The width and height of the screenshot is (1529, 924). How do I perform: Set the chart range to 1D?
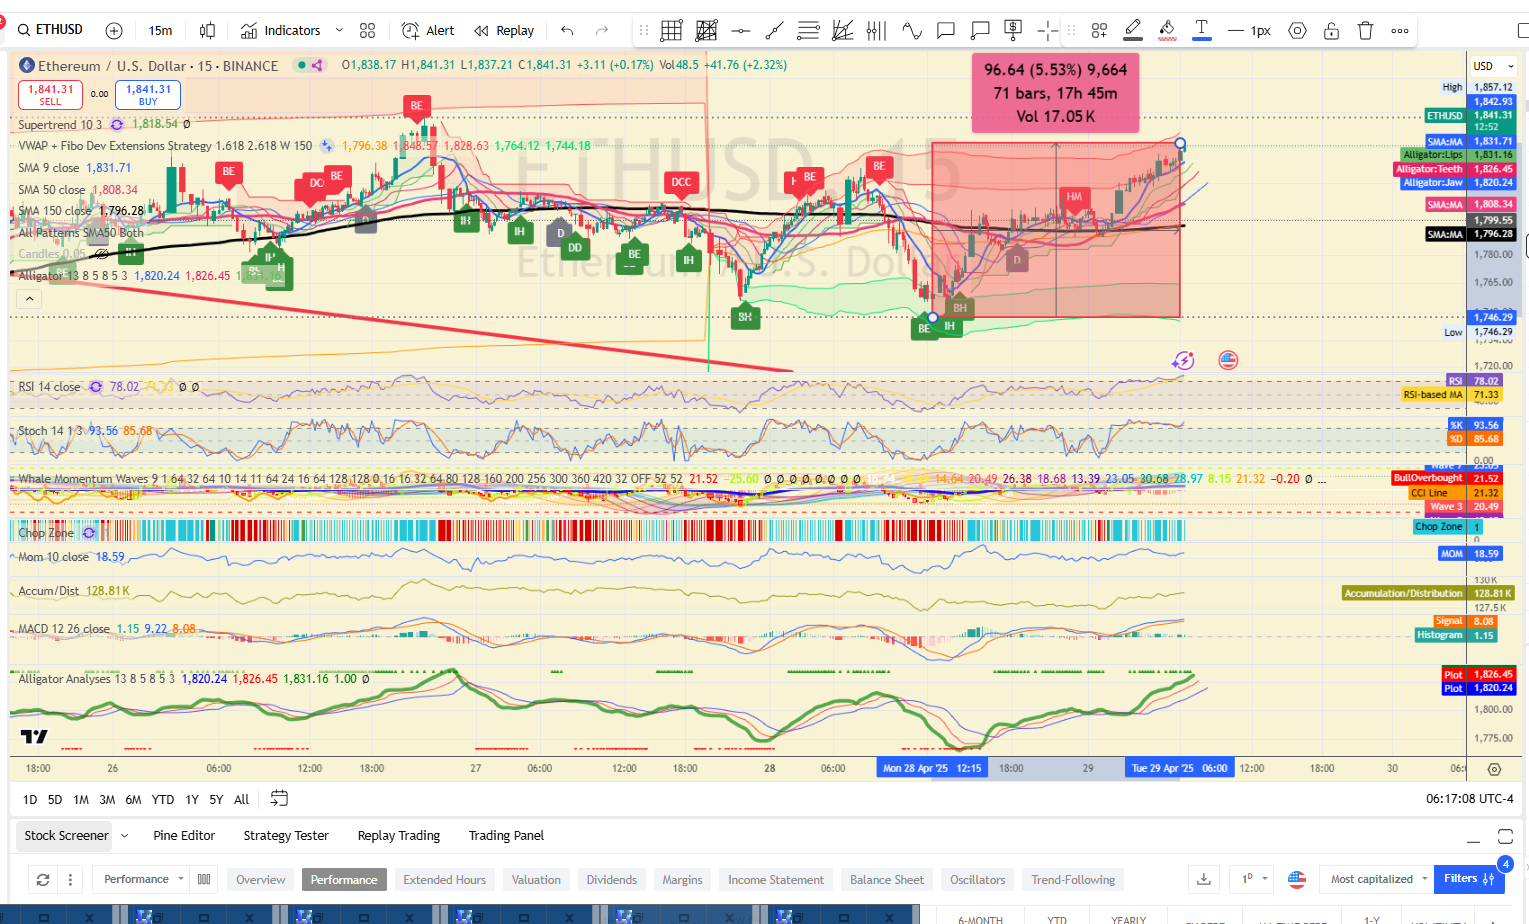pos(30,799)
